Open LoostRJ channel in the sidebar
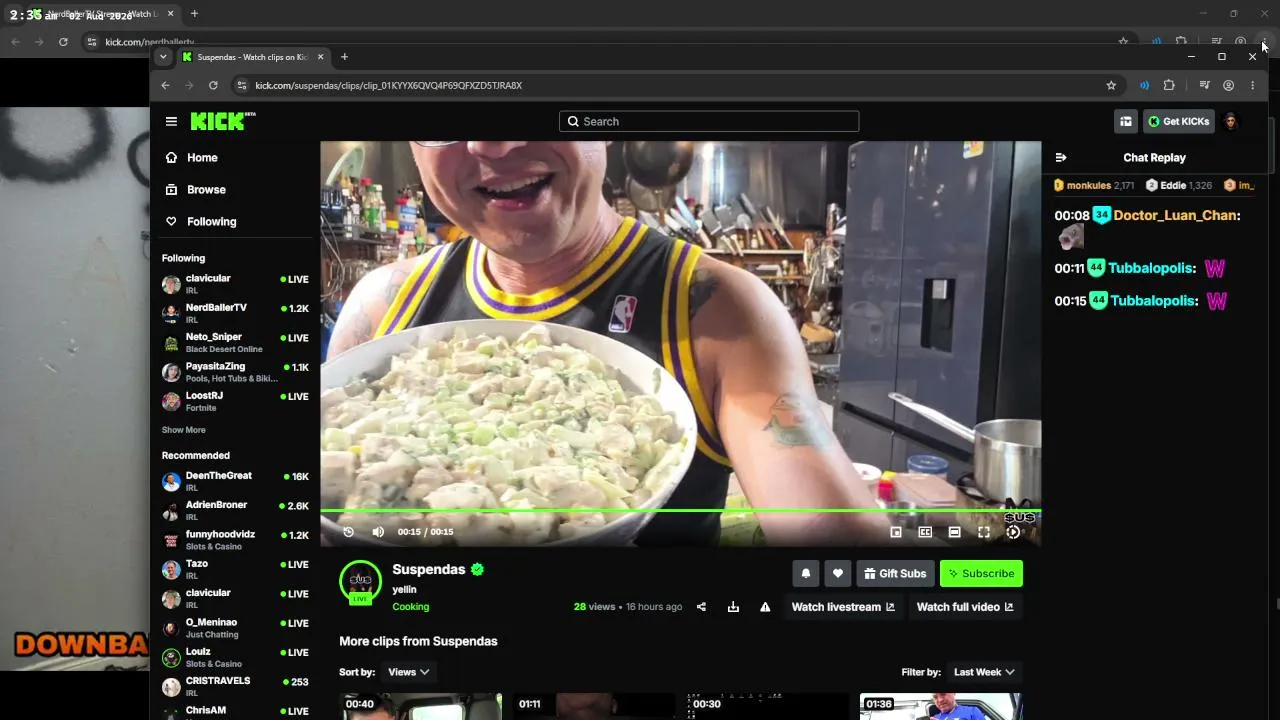 pyautogui.click(x=235, y=401)
